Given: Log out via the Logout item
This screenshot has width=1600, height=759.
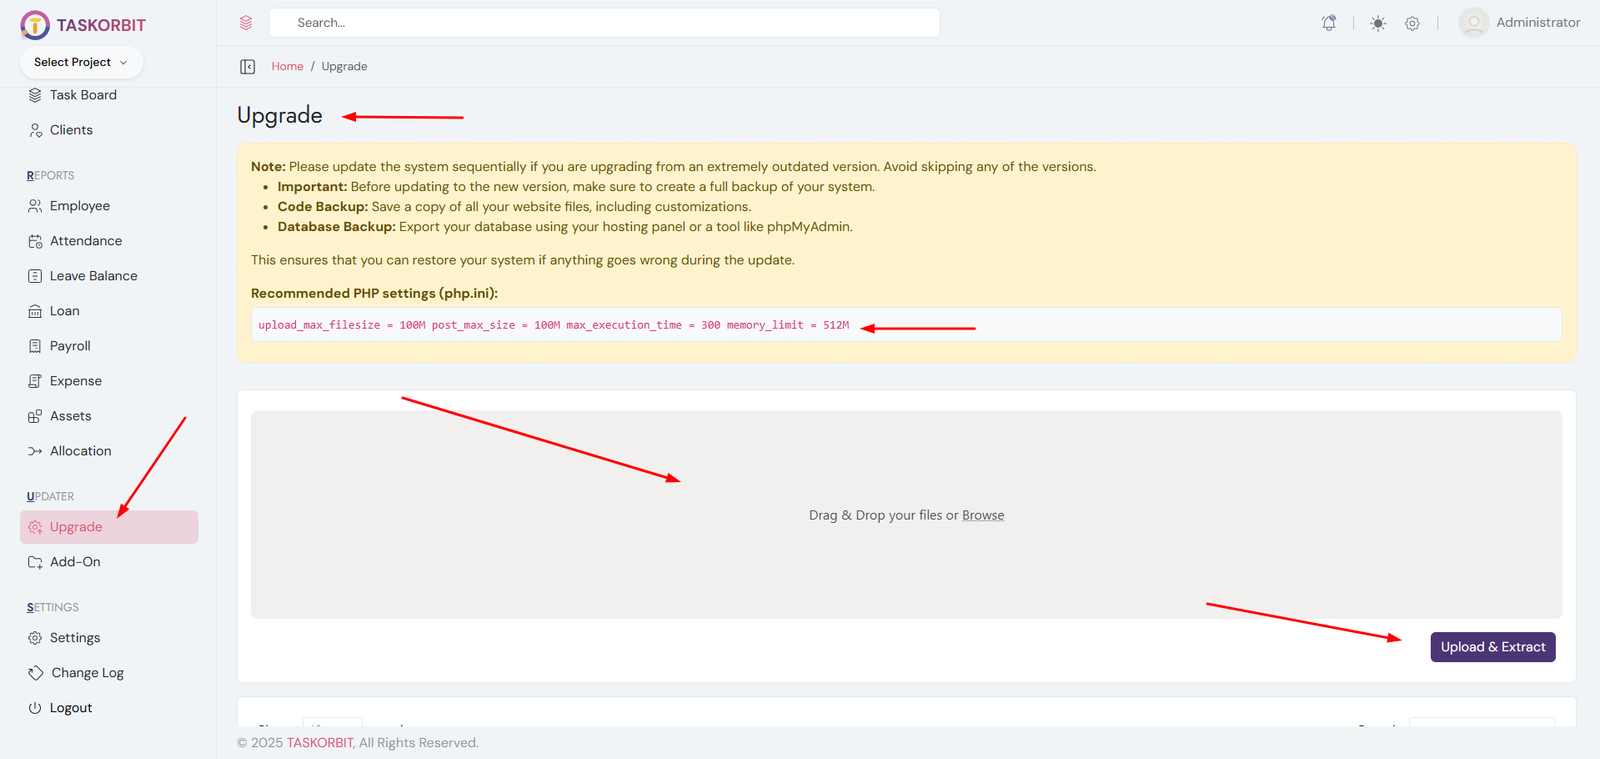Looking at the screenshot, I should coord(71,708).
